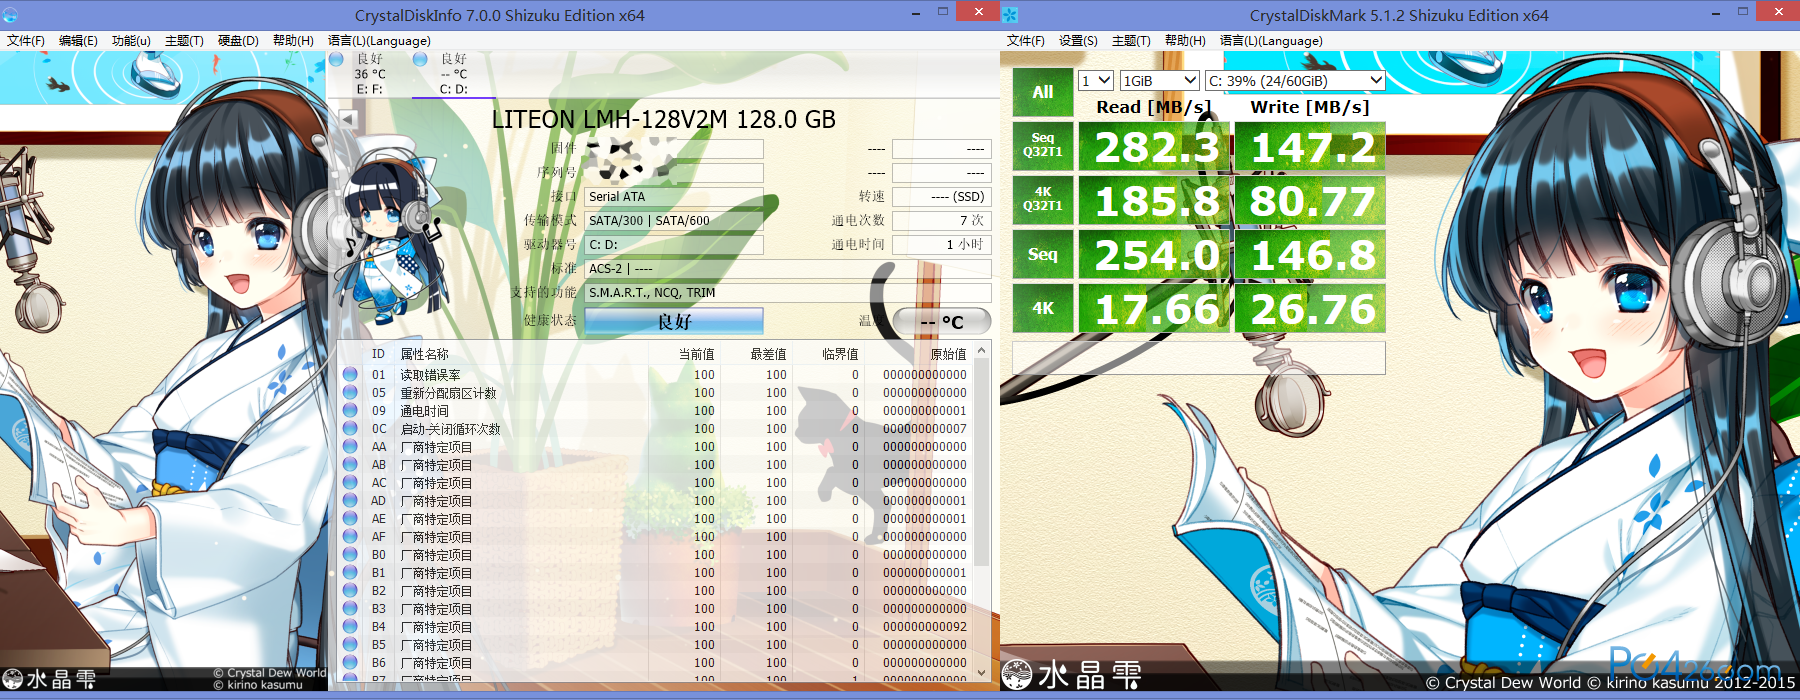Click scroll down arrow of attribute list
The image size is (1800, 700).
pos(981,672)
